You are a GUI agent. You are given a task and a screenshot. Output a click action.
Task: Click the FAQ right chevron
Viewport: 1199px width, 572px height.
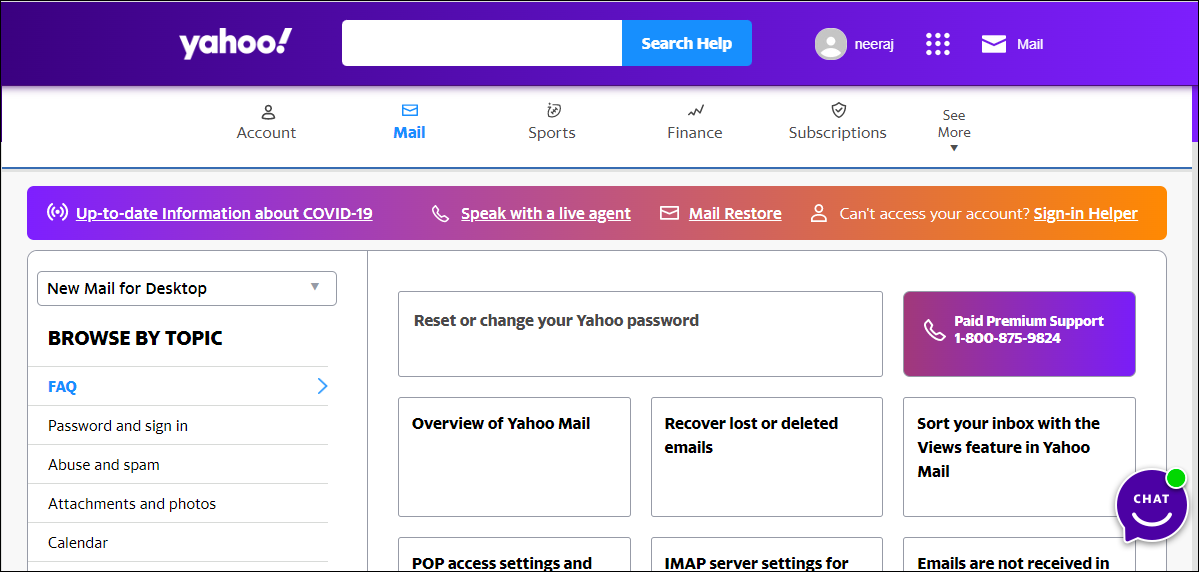322,386
